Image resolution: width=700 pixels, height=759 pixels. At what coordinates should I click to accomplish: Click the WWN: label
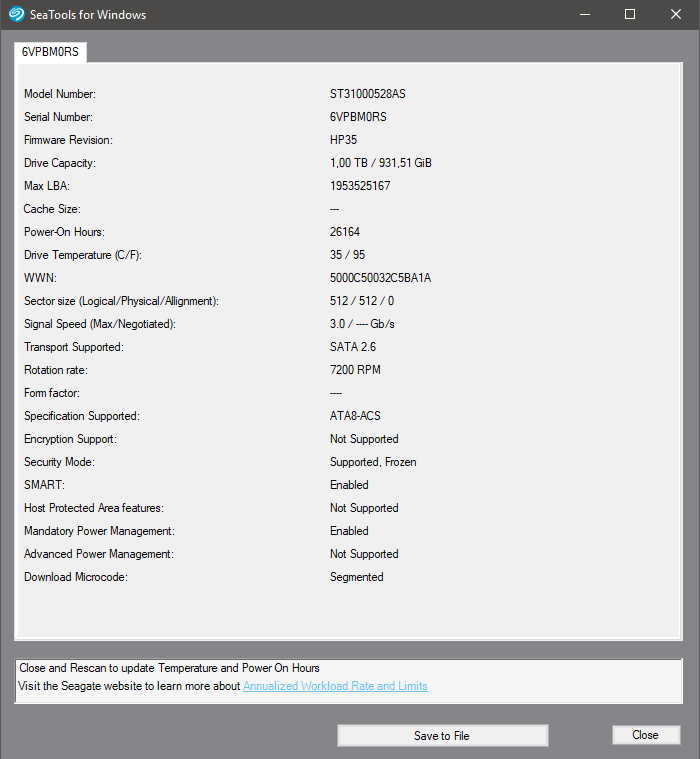(x=40, y=278)
